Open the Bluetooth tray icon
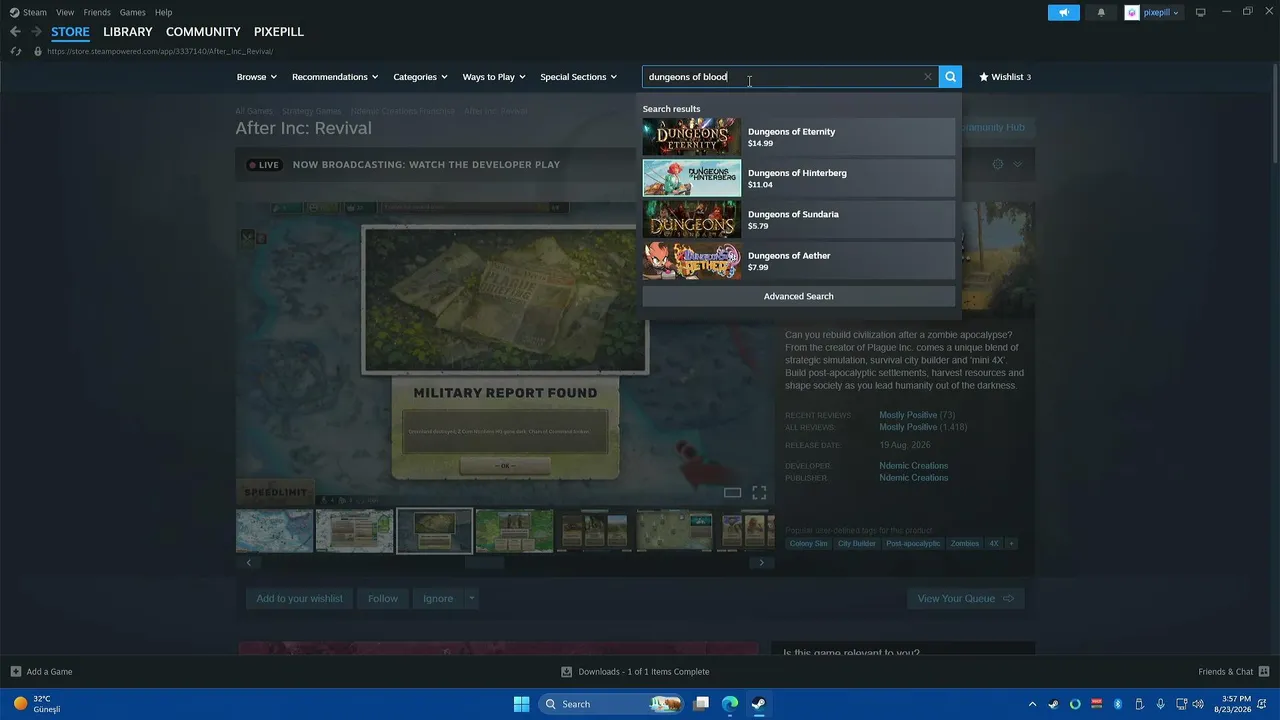 tap(1118, 704)
